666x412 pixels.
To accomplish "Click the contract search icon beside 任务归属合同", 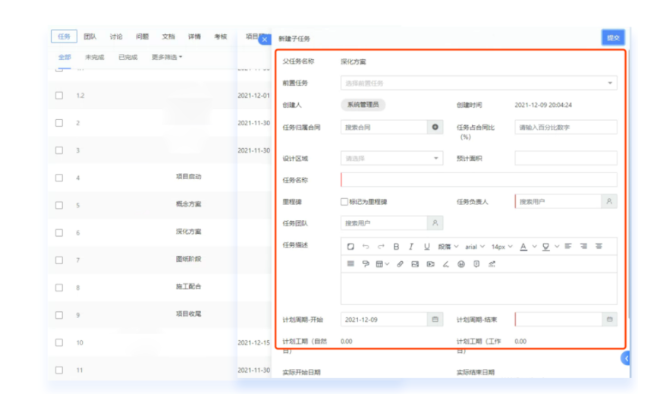I will tap(434, 127).
